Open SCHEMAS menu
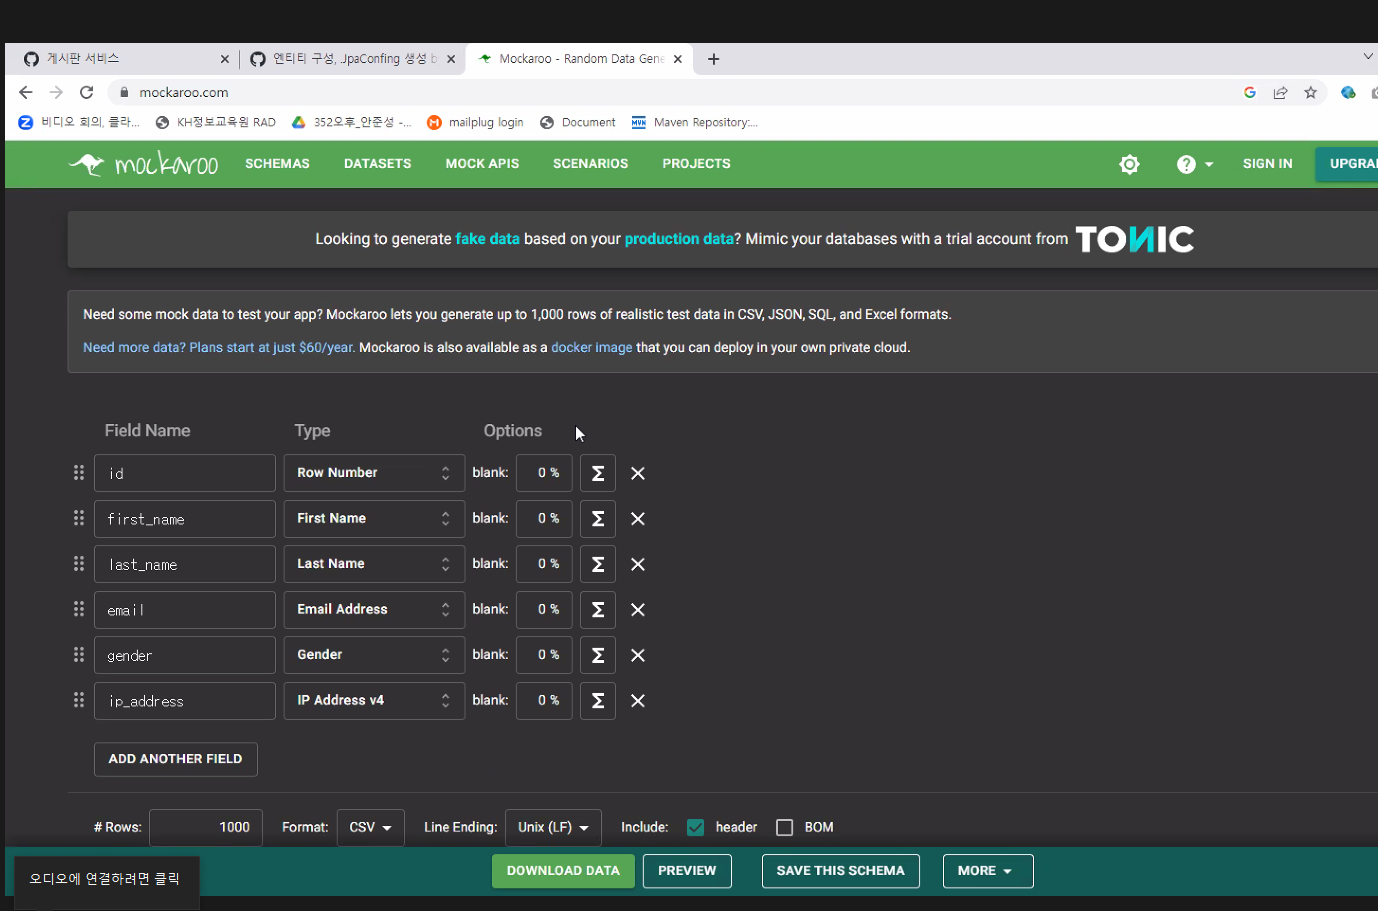Viewport: 1378px width, 911px height. click(277, 164)
